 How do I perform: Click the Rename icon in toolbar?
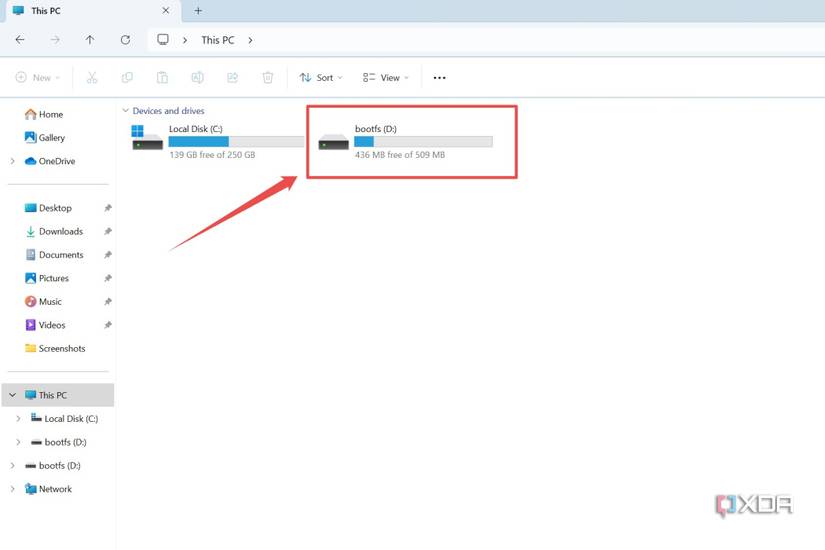197,78
